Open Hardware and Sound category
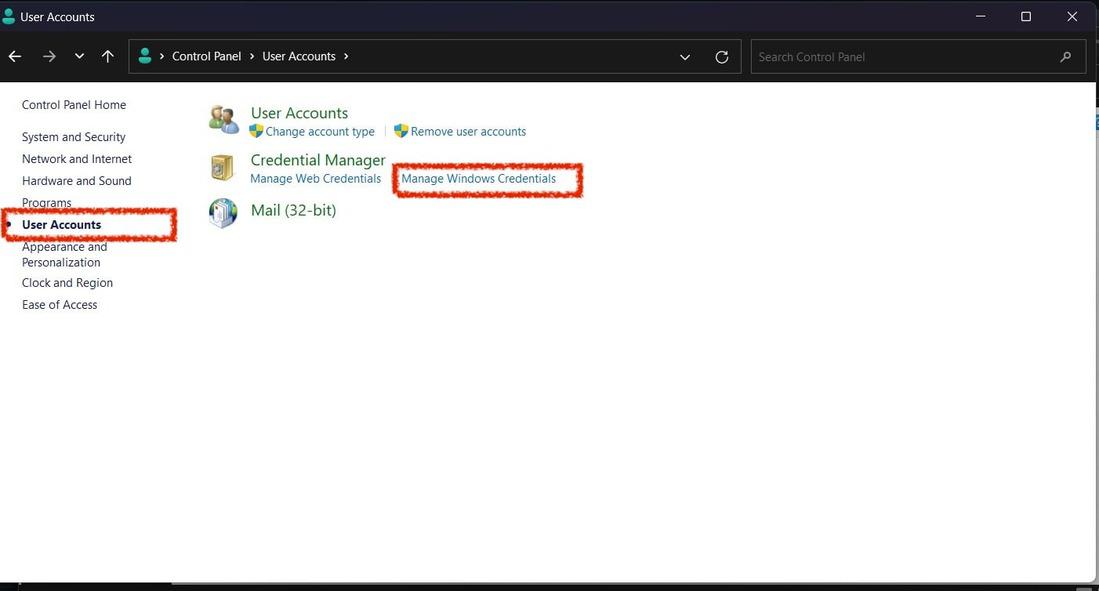The height and width of the screenshot is (591, 1099). pos(76,180)
